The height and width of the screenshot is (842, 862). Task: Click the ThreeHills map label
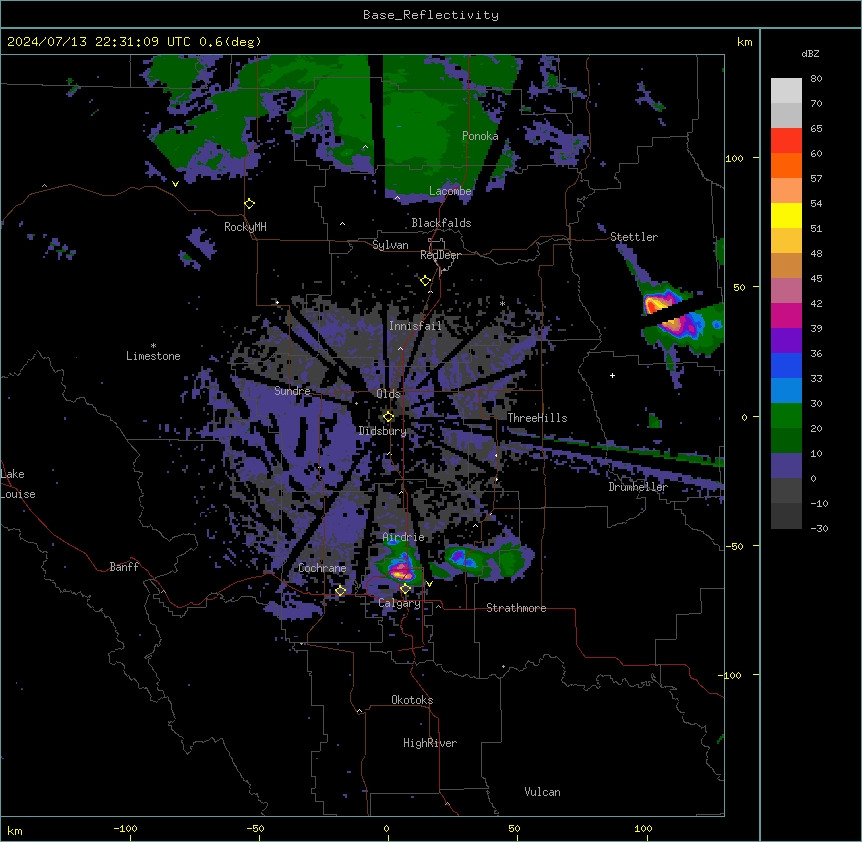537,418
